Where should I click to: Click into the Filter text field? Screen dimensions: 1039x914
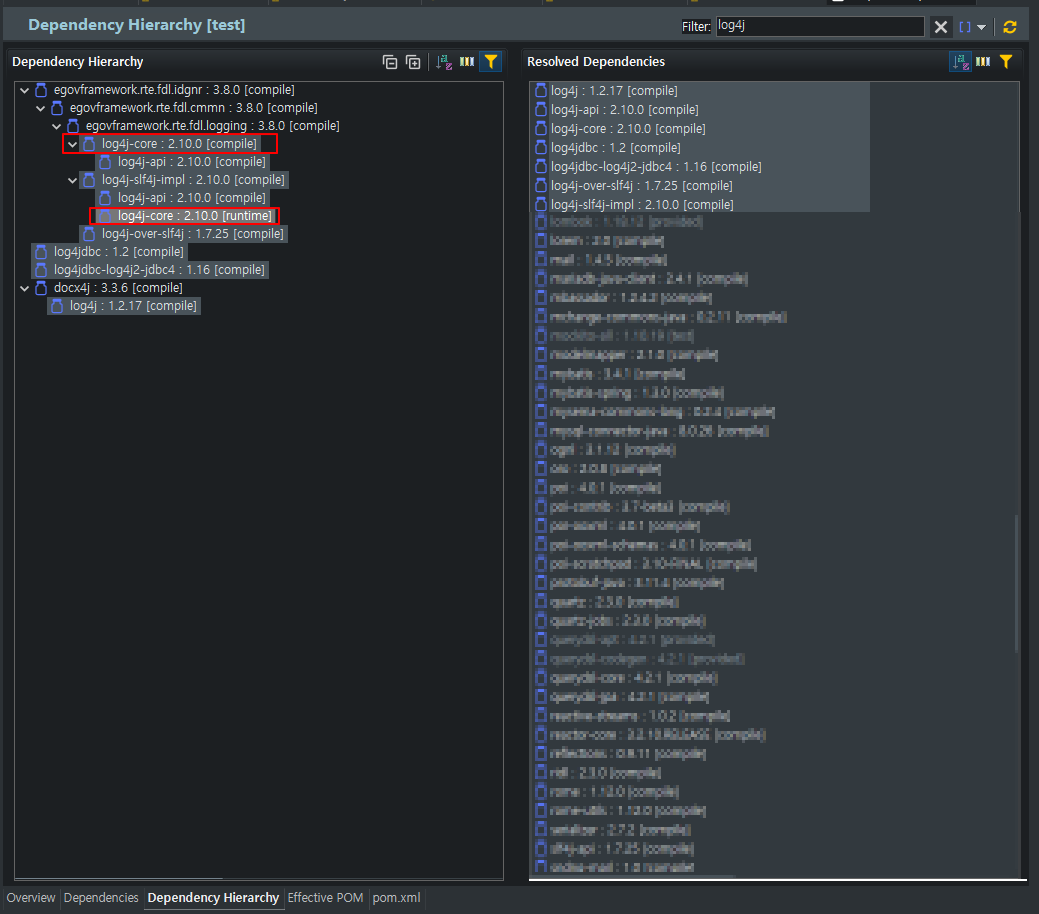[x=820, y=26]
